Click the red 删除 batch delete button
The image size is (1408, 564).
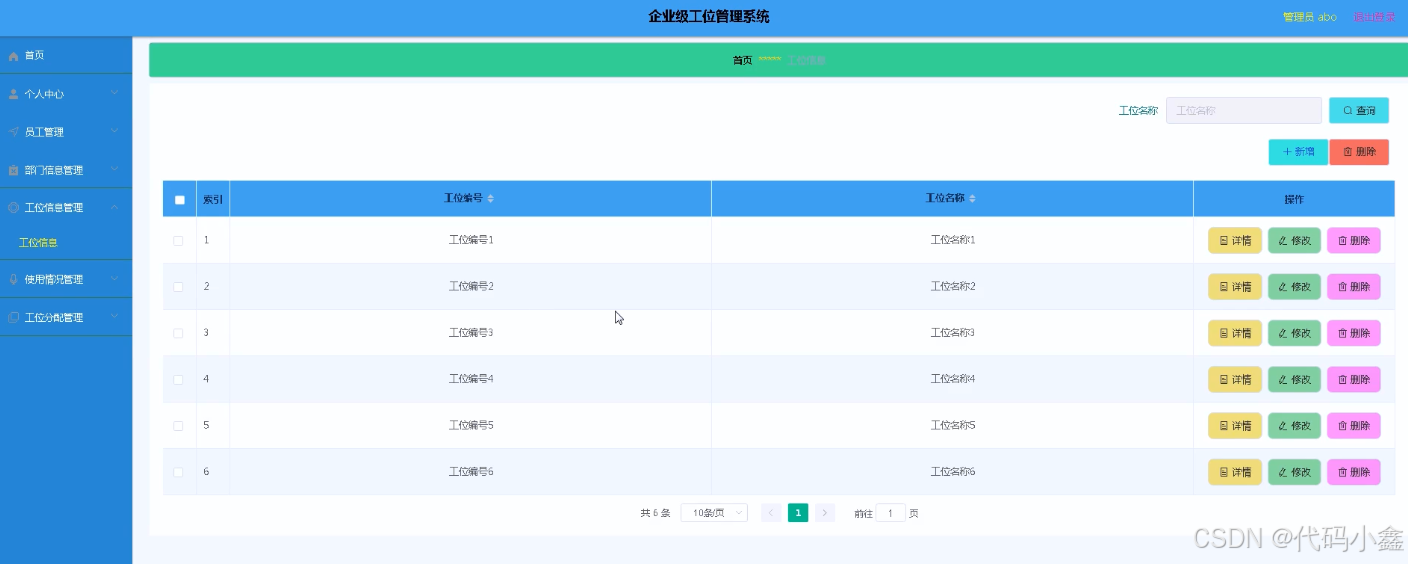click(x=1359, y=152)
